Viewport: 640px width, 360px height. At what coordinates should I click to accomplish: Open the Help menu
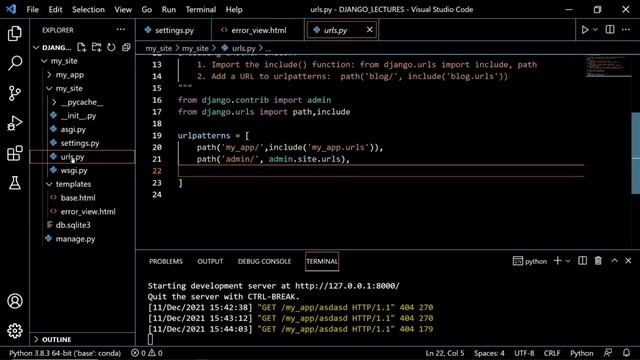point(234,9)
